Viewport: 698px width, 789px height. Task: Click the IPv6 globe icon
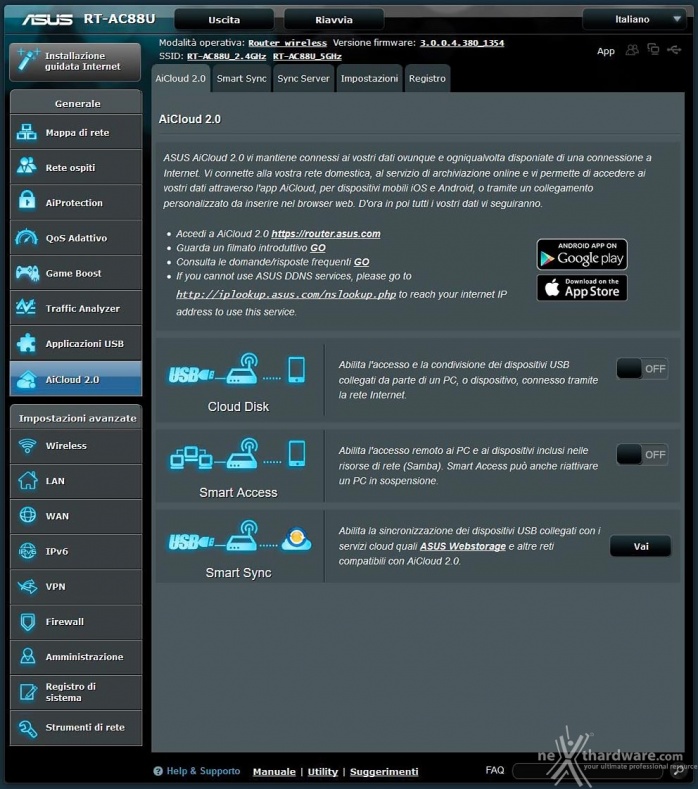tap(27, 551)
